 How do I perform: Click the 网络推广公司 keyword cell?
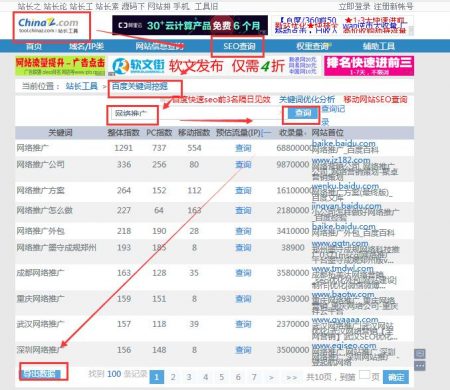click(40, 164)
